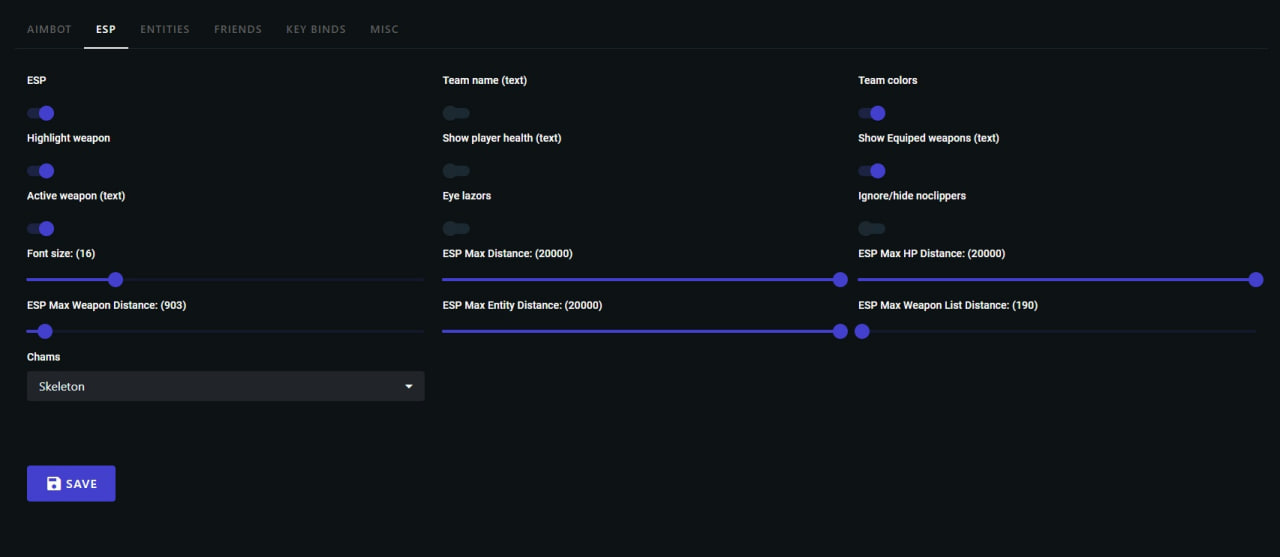Enable the Team name (text) toggle
This screenshot has height=557, width=1280.
pos(456,113)
